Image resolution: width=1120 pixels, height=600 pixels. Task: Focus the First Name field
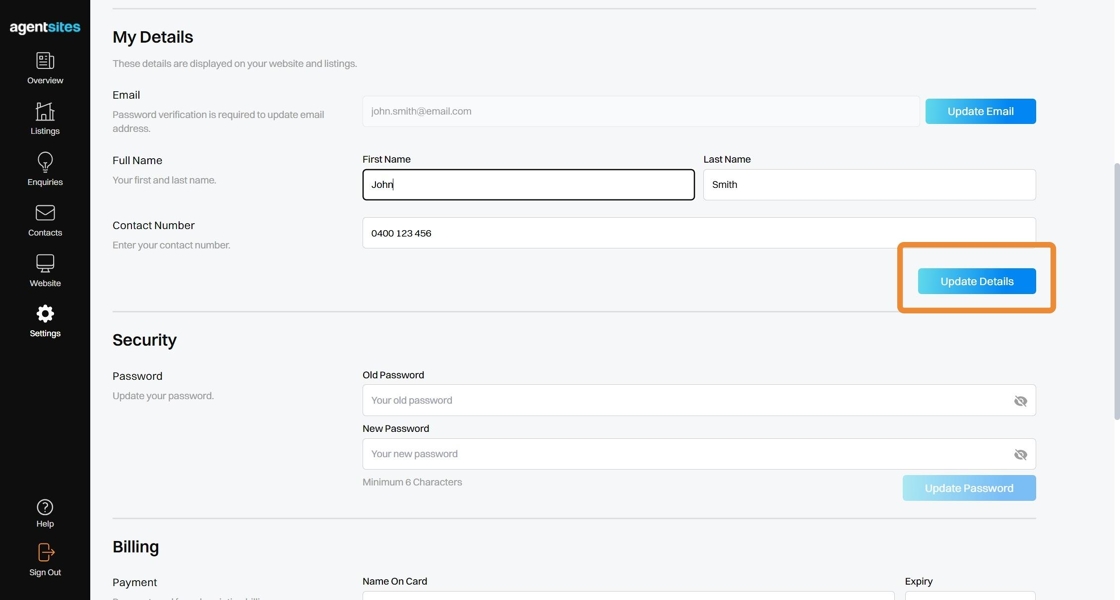528,185
